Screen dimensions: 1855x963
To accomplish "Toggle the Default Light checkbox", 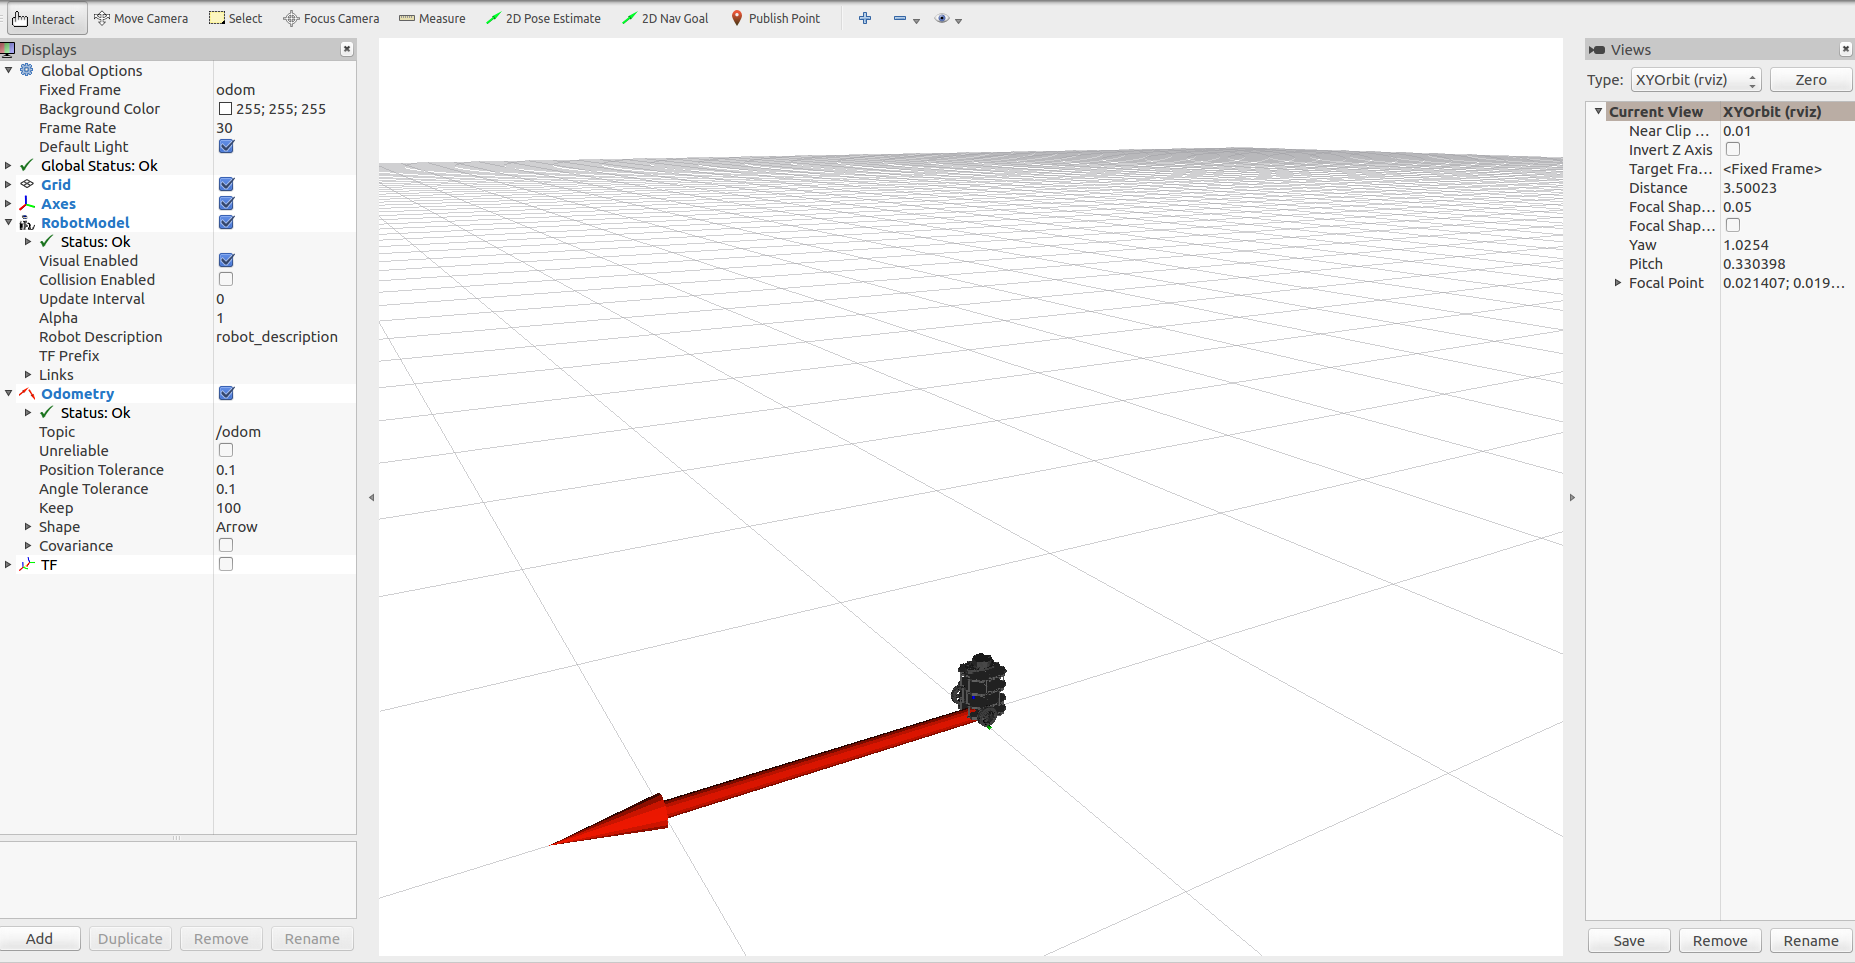I will pyautogui.click(x=226, y=146).
